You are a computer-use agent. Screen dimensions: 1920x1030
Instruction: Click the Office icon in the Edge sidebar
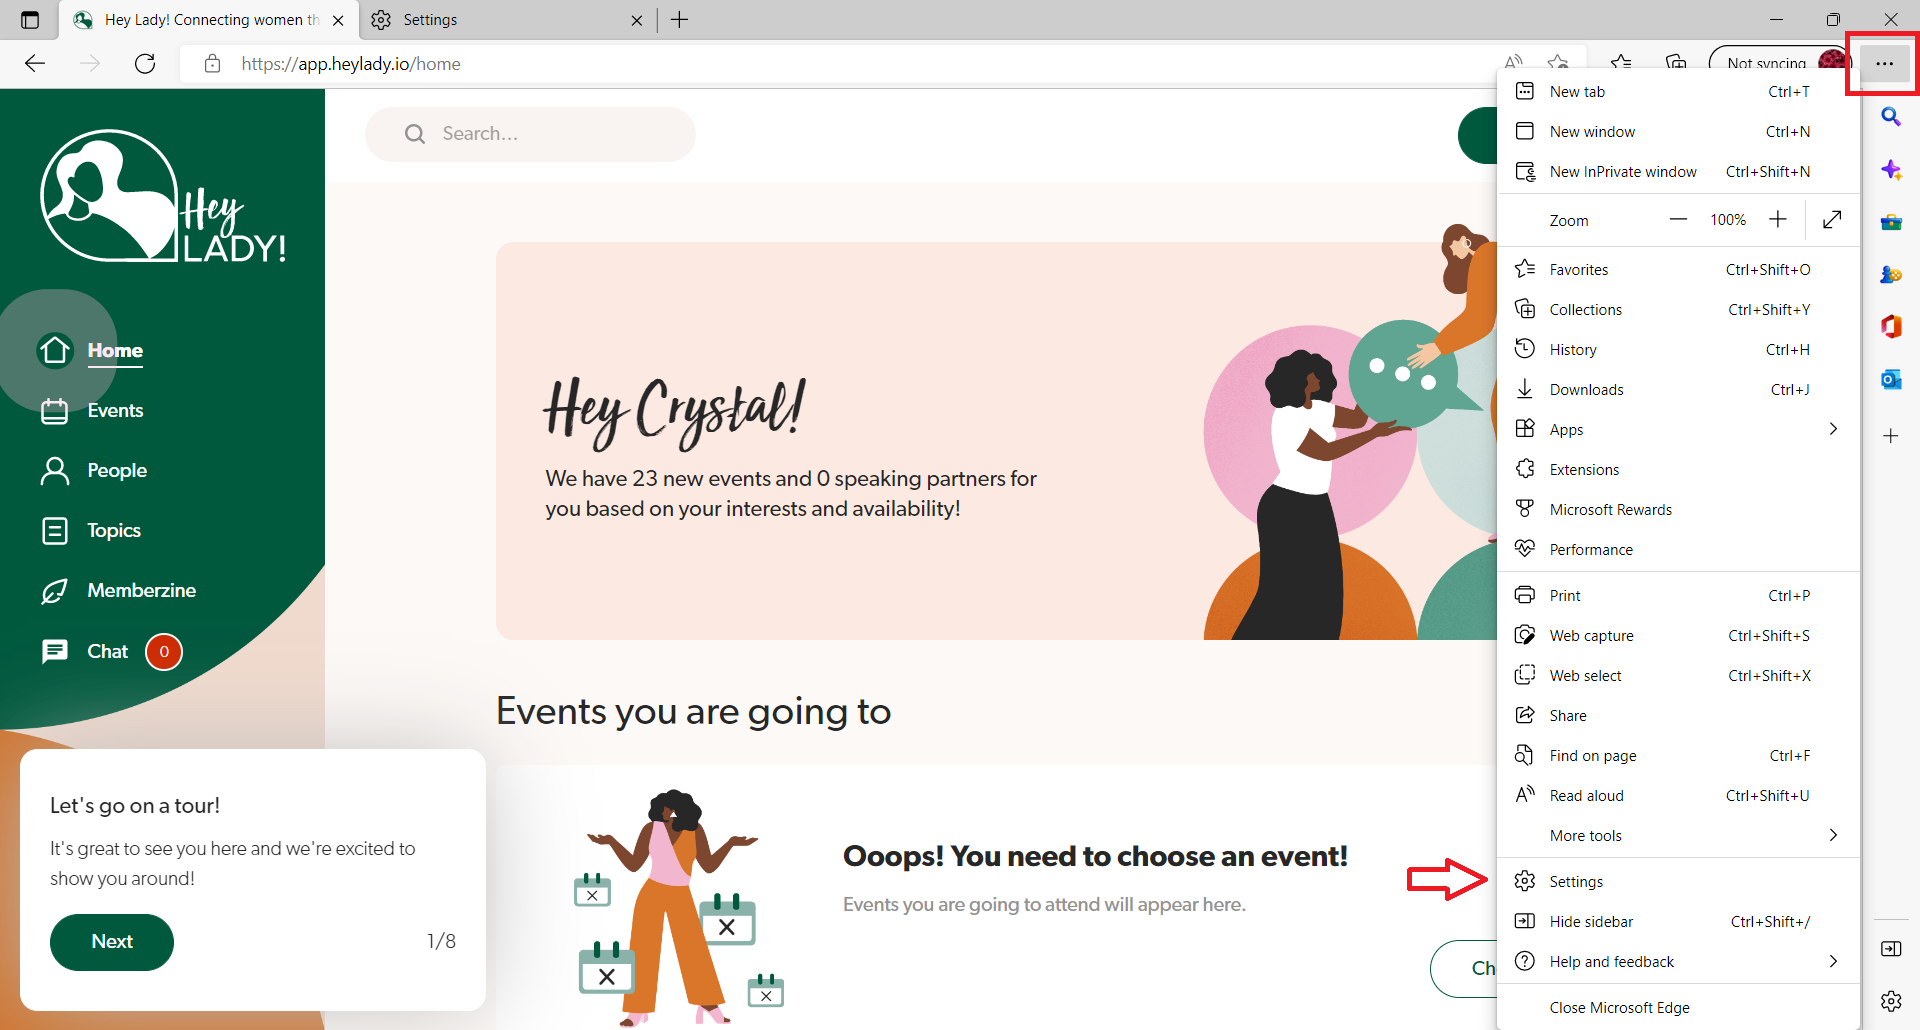(x=1891, y=327)
